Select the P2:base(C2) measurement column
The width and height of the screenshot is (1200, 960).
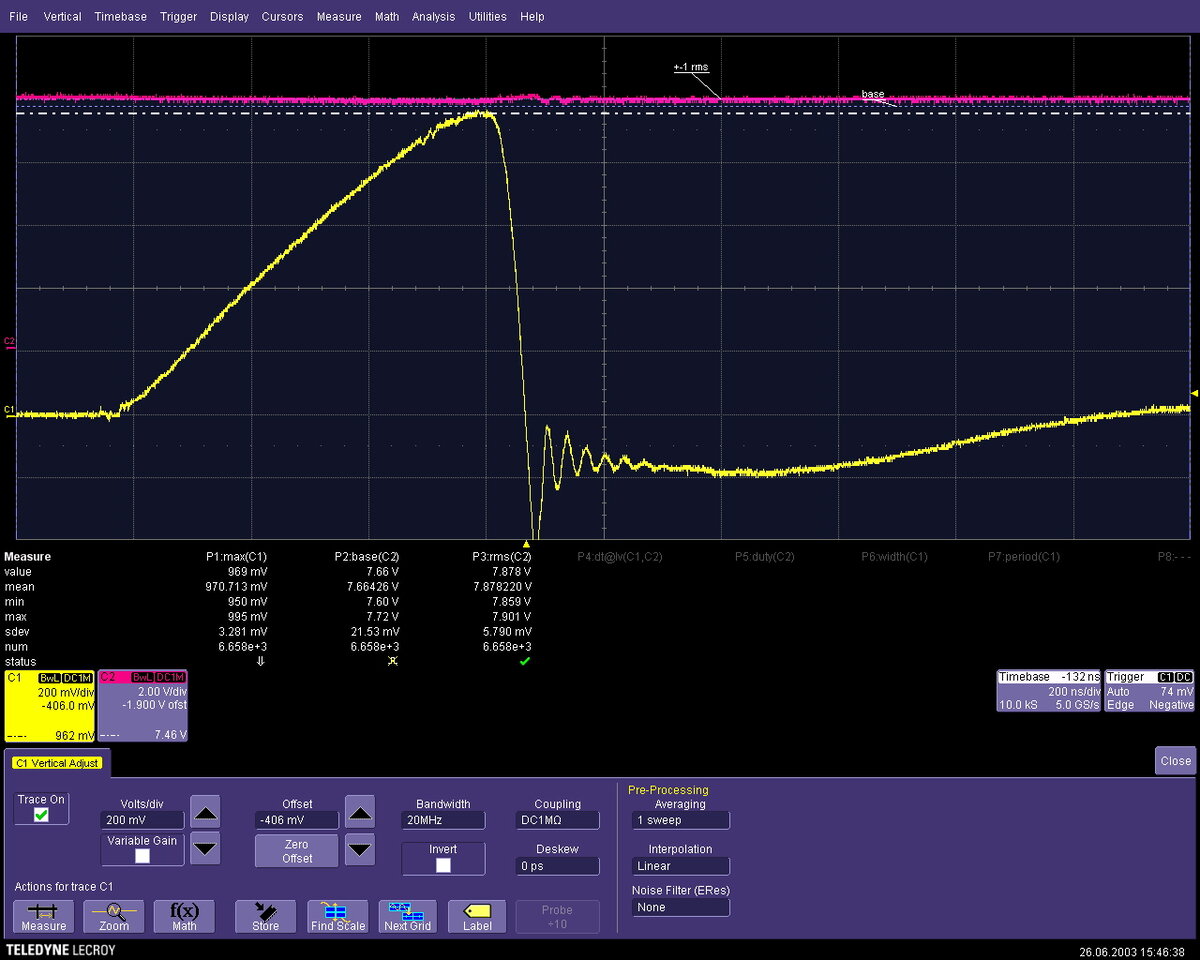(x=367, y=557)
